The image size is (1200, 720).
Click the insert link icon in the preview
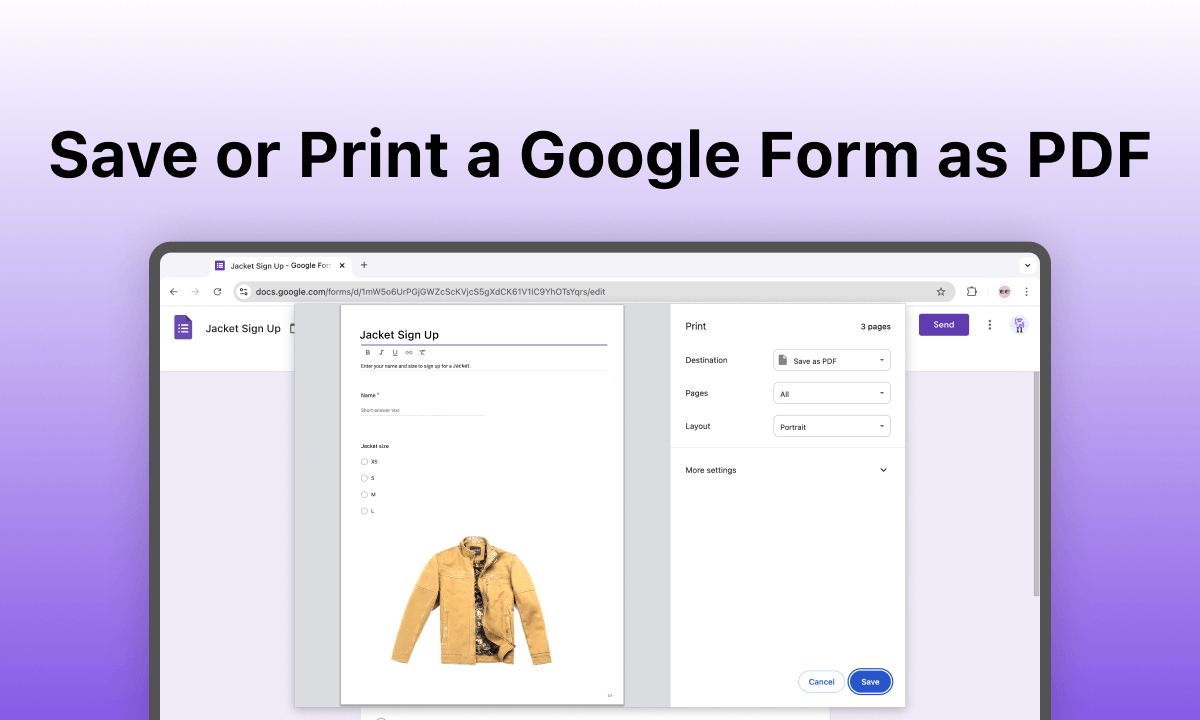pyautogui.click(x=408, y=353)
